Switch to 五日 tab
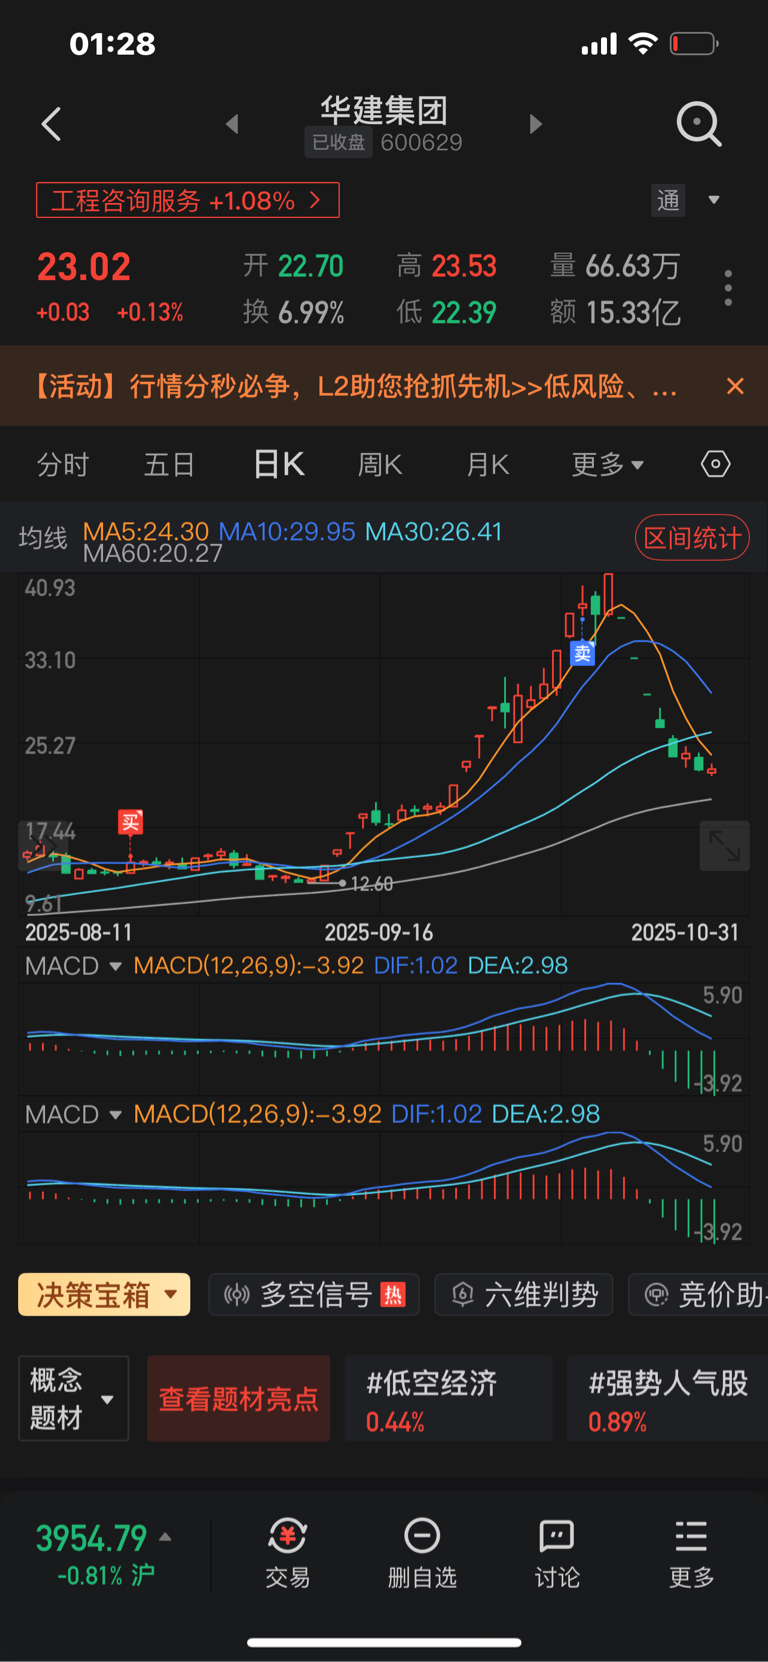The width and height of the screenshot is (768, 1662). click(169, 465)
